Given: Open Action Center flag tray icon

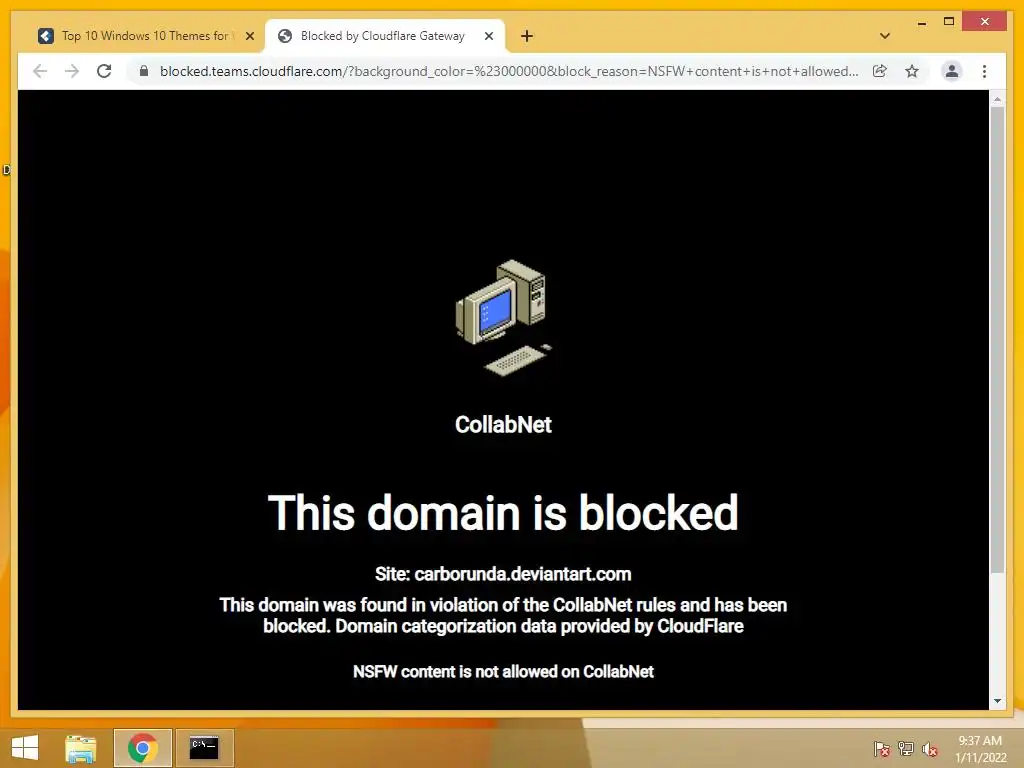Looking at the screenshot, I should 882,748.
